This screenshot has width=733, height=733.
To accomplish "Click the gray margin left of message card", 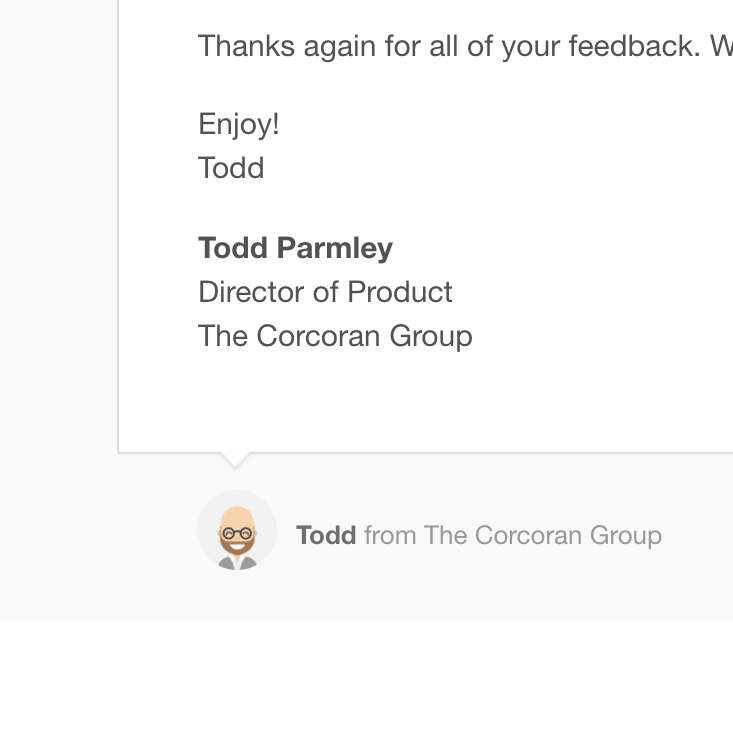I will point(58,234).
